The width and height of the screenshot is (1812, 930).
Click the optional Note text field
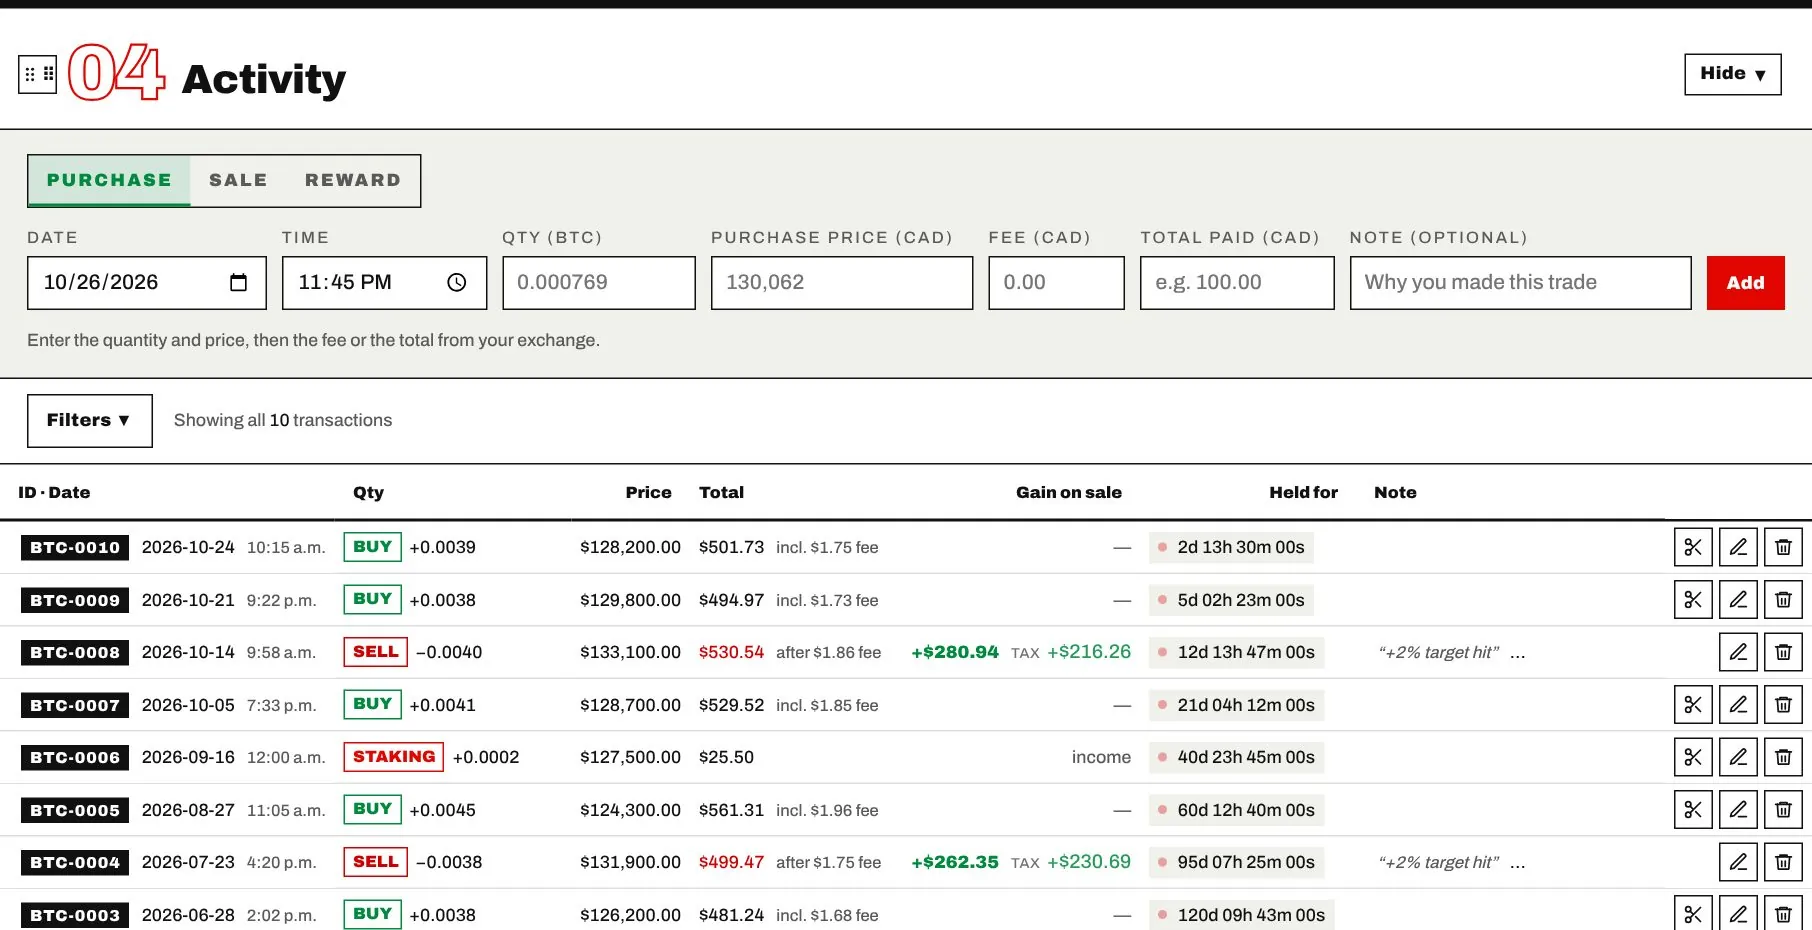tap(1520, 283)
